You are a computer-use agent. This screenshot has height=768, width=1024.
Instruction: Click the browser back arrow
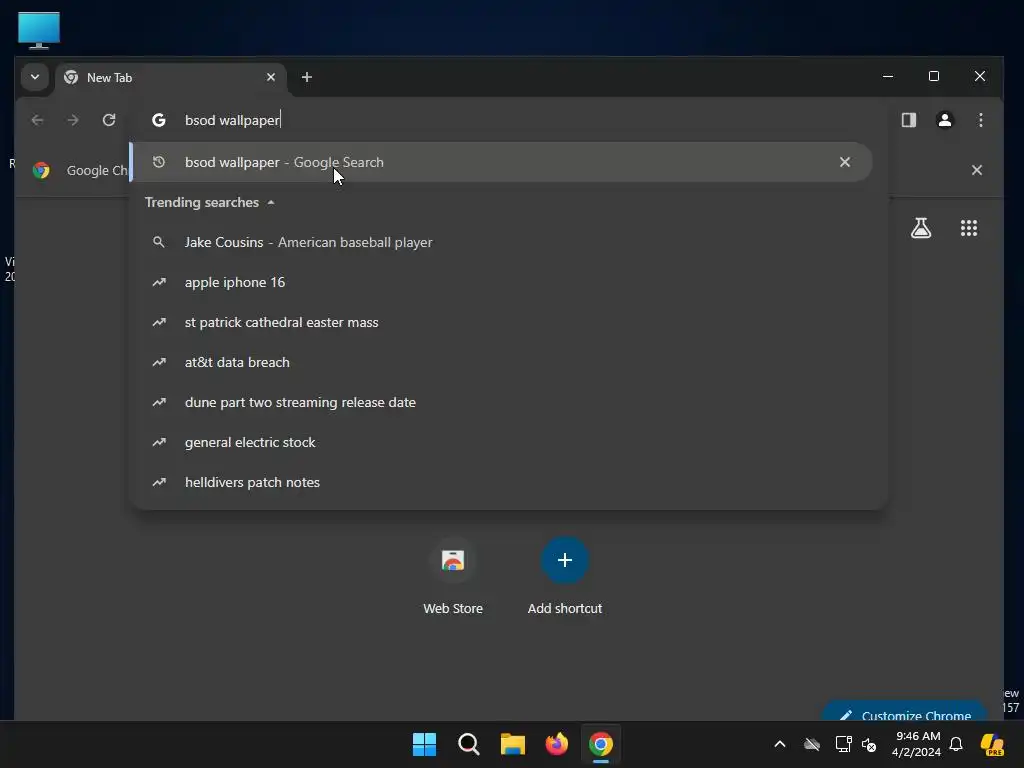click(x=37, y=120)
